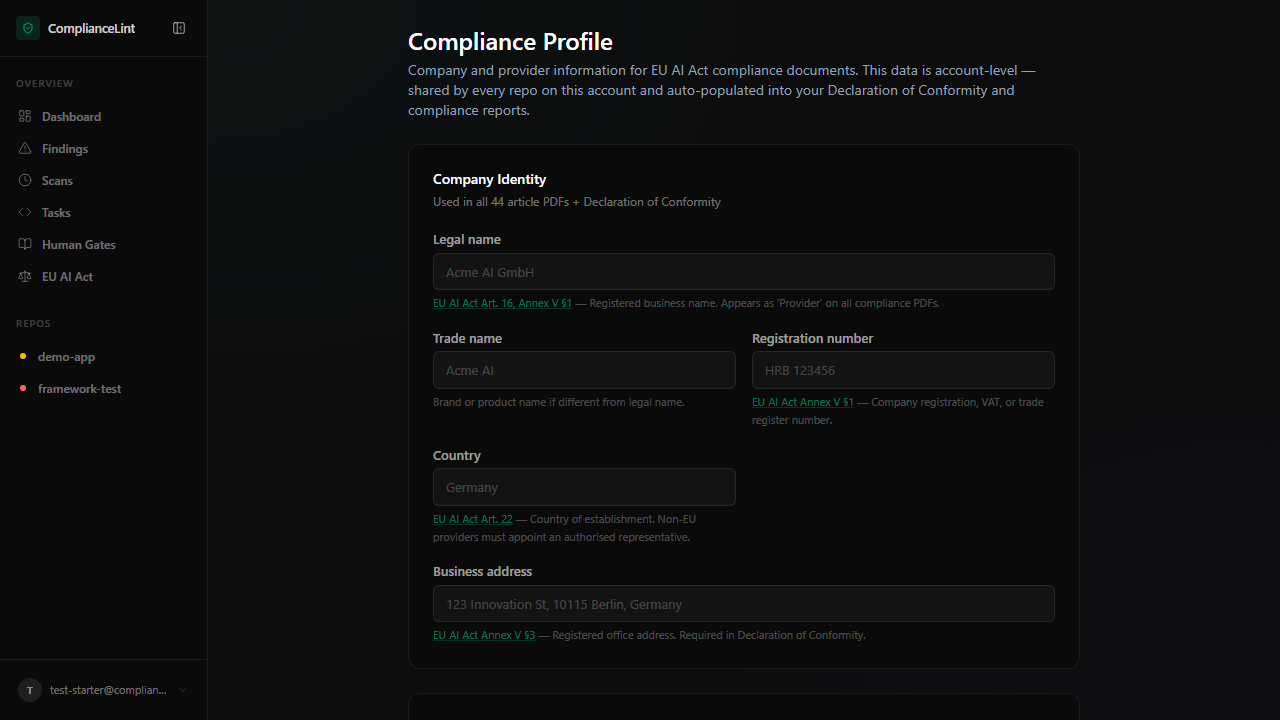Click the Business address text field
Image resolution: width=1280 pixels, height=720 pixels.
(743, 604)
